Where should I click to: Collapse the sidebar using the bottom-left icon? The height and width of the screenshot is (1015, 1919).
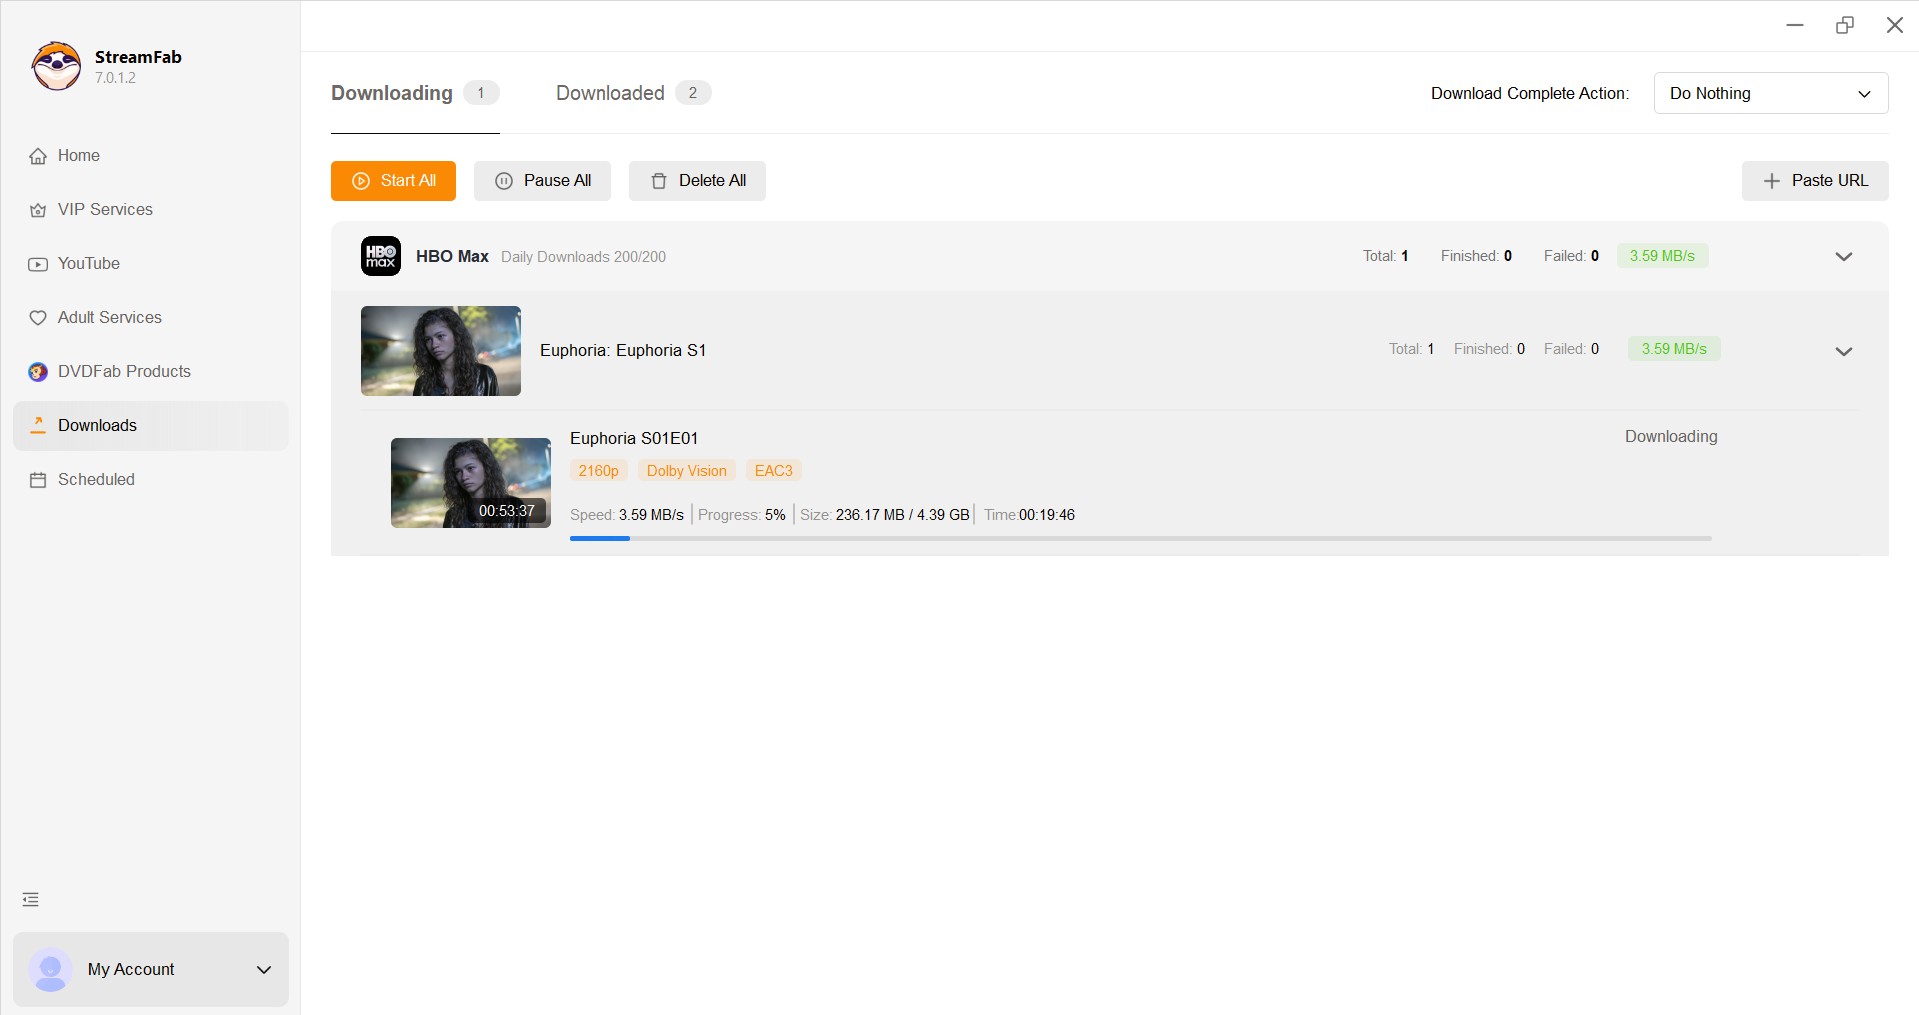click(30, 899)
